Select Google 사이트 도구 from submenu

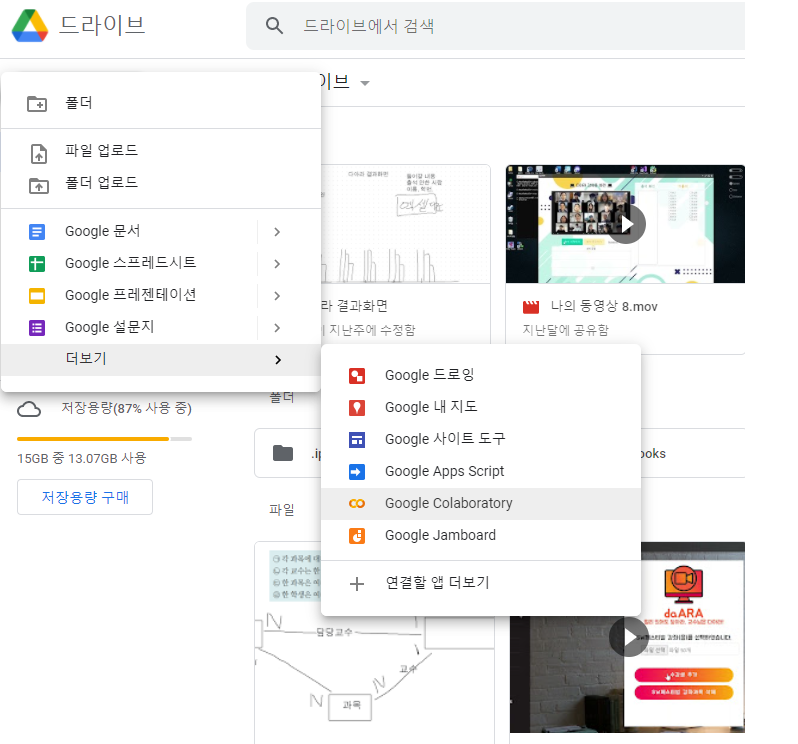[x=481, y=440]
